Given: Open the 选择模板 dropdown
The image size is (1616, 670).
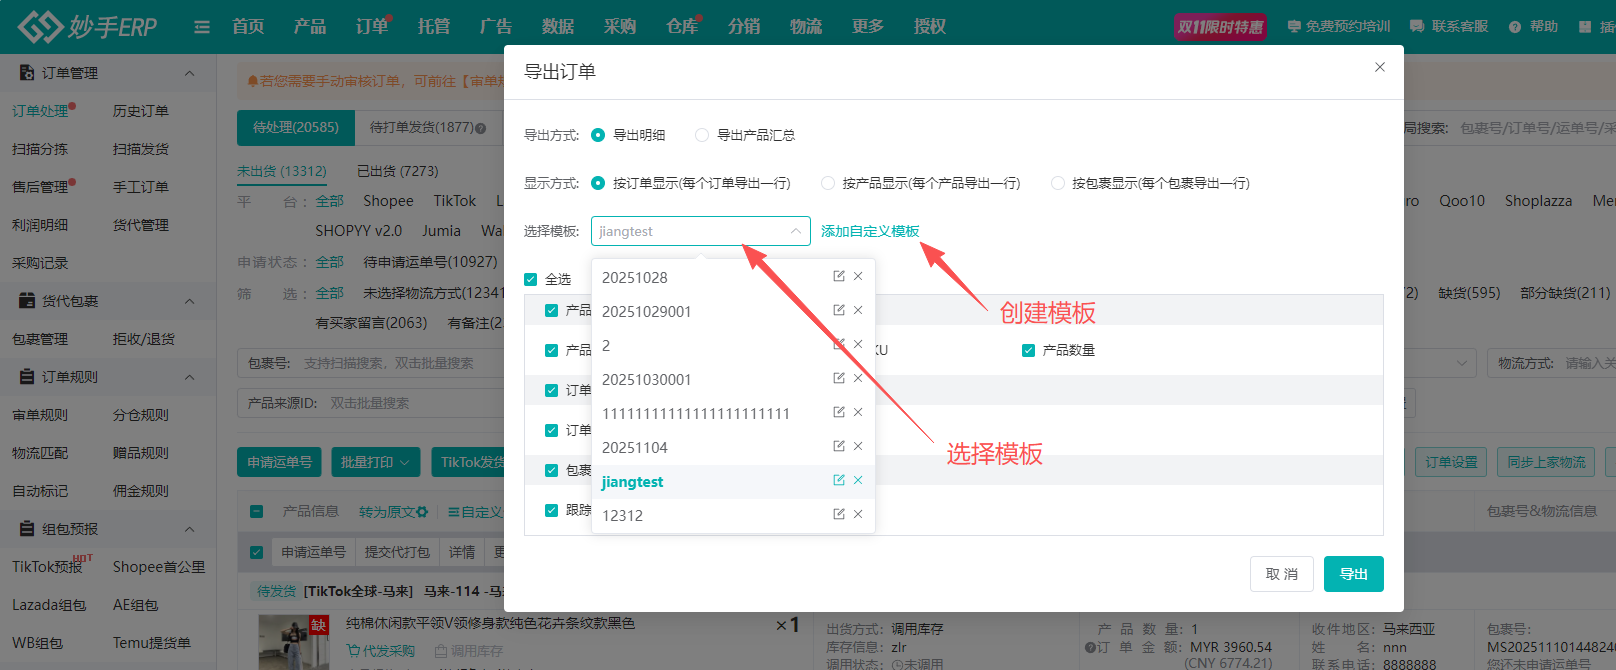Looking at the screenshot, I should tap(701, 231).
